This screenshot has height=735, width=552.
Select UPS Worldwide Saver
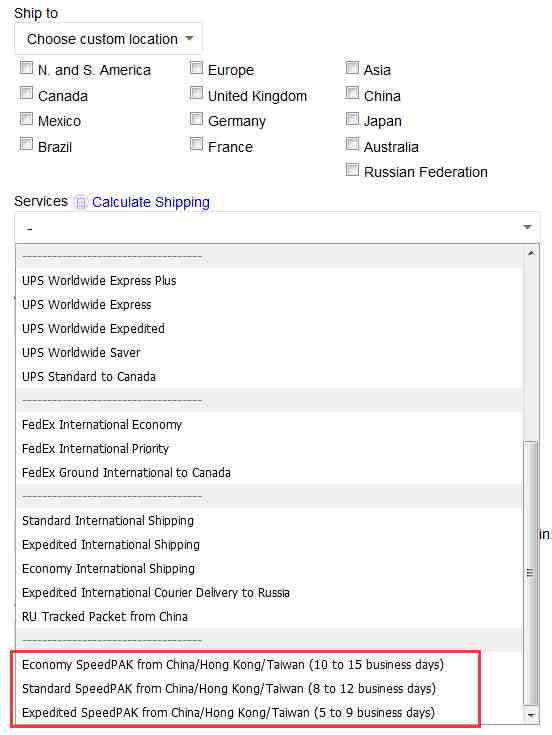click(269, 352)
